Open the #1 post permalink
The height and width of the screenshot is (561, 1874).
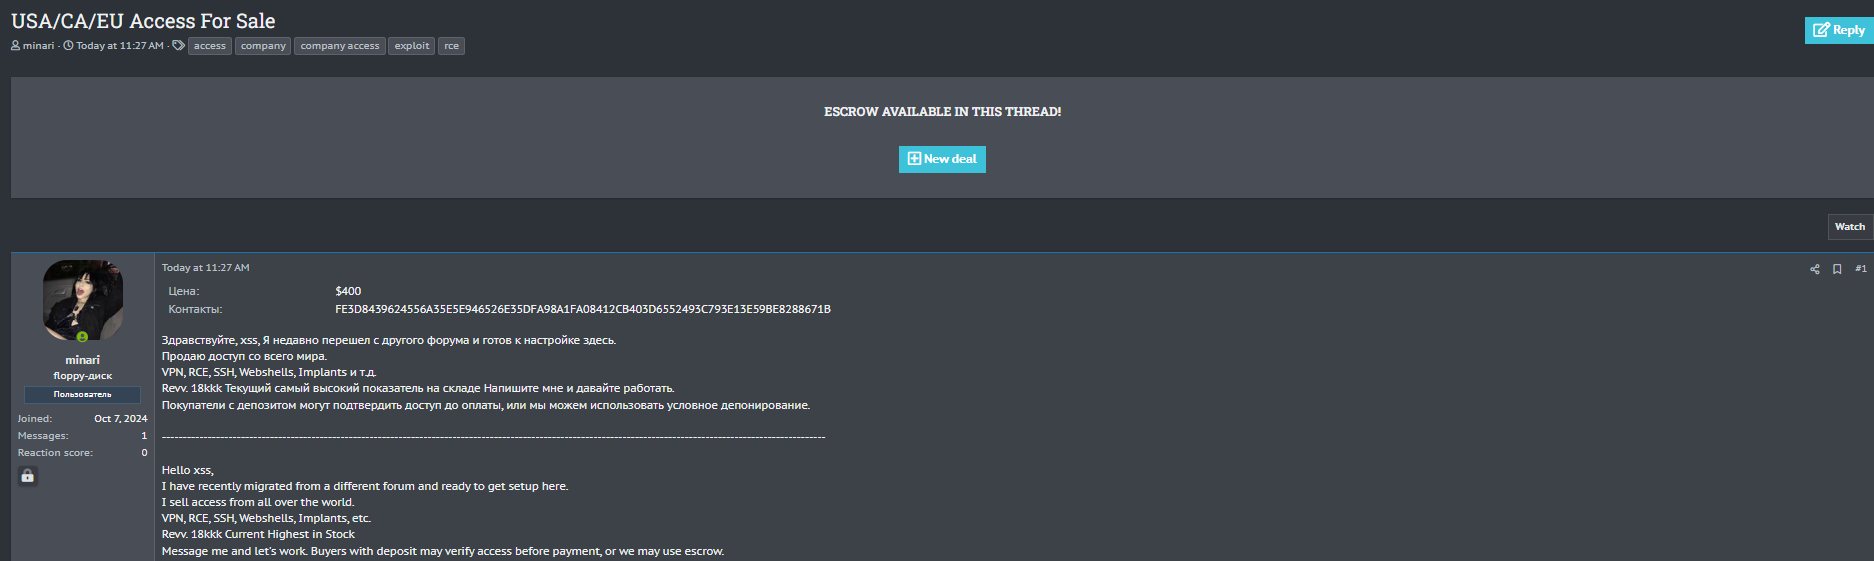tap(1860, 268)
